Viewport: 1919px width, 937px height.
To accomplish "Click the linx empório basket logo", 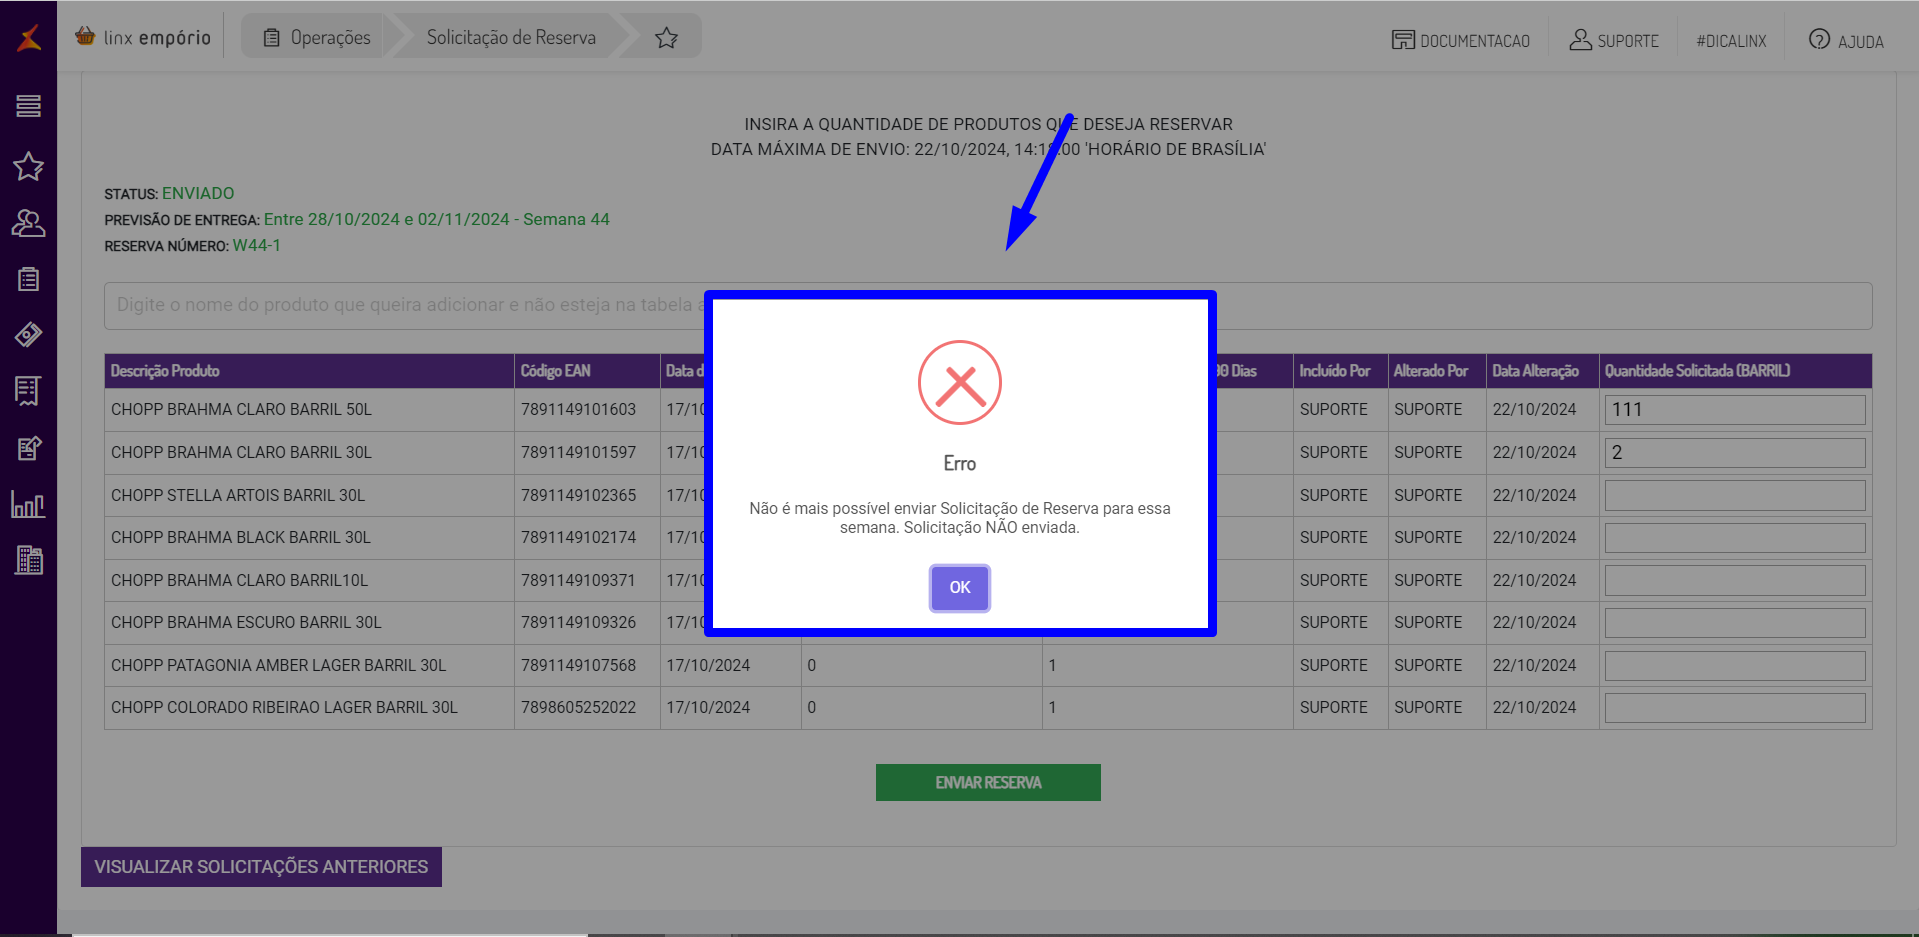I will coord(142,37).
